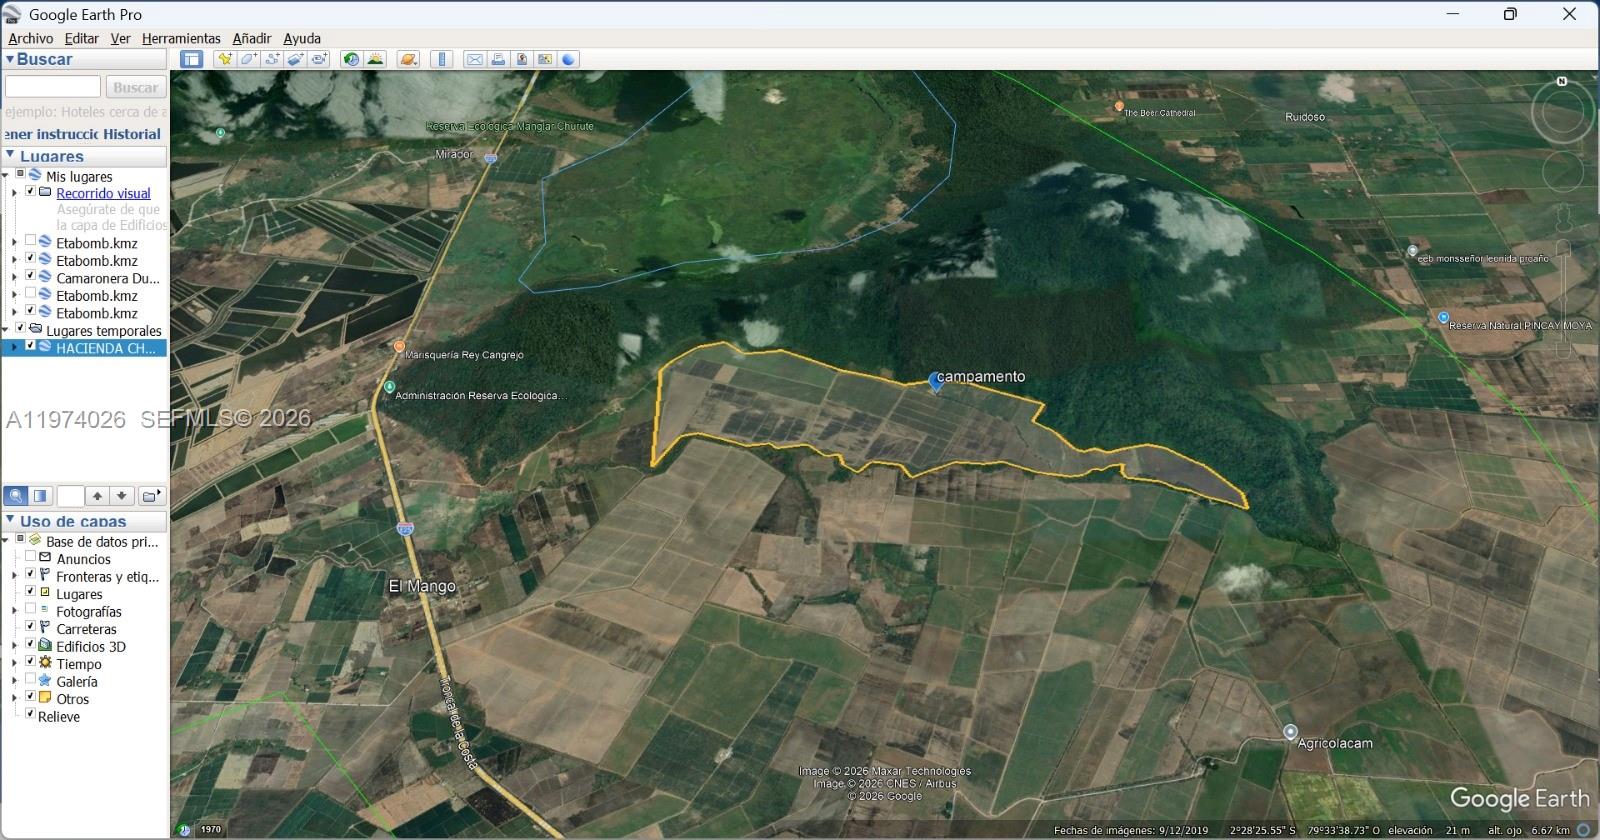Enable the Fotografías layer checkbox
This screenshot has height=840, width=1600.
[x=30, y=609]
